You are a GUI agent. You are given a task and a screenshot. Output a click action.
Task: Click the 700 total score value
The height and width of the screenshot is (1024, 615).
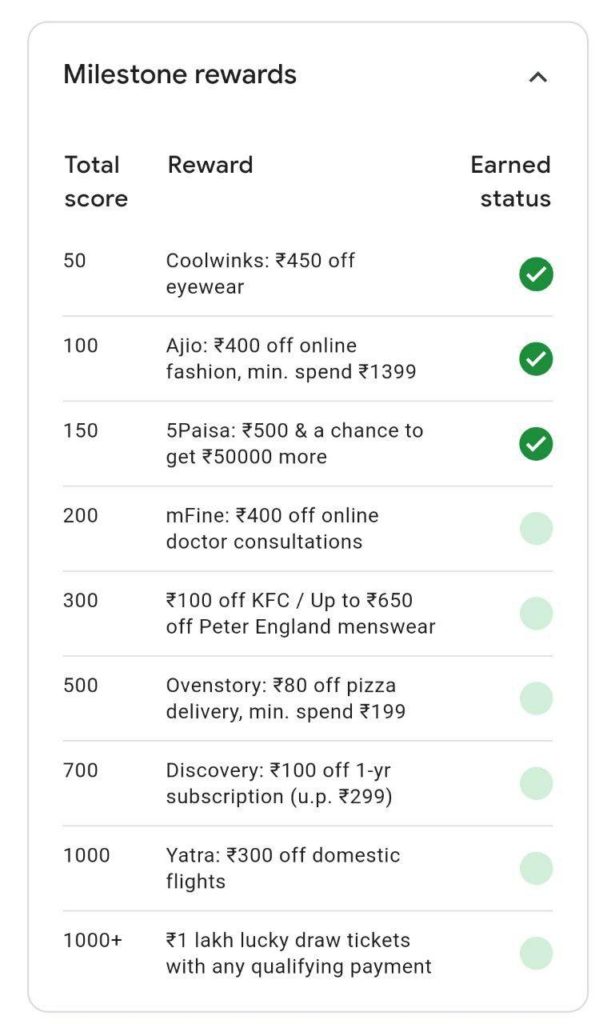click(x=80, y=770)
